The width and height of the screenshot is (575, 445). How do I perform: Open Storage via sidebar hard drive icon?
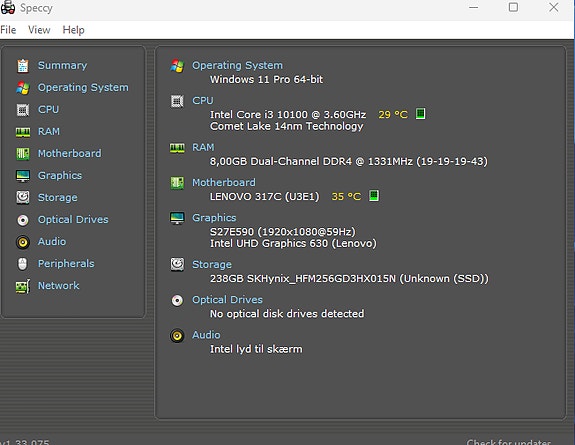[23, 197]
